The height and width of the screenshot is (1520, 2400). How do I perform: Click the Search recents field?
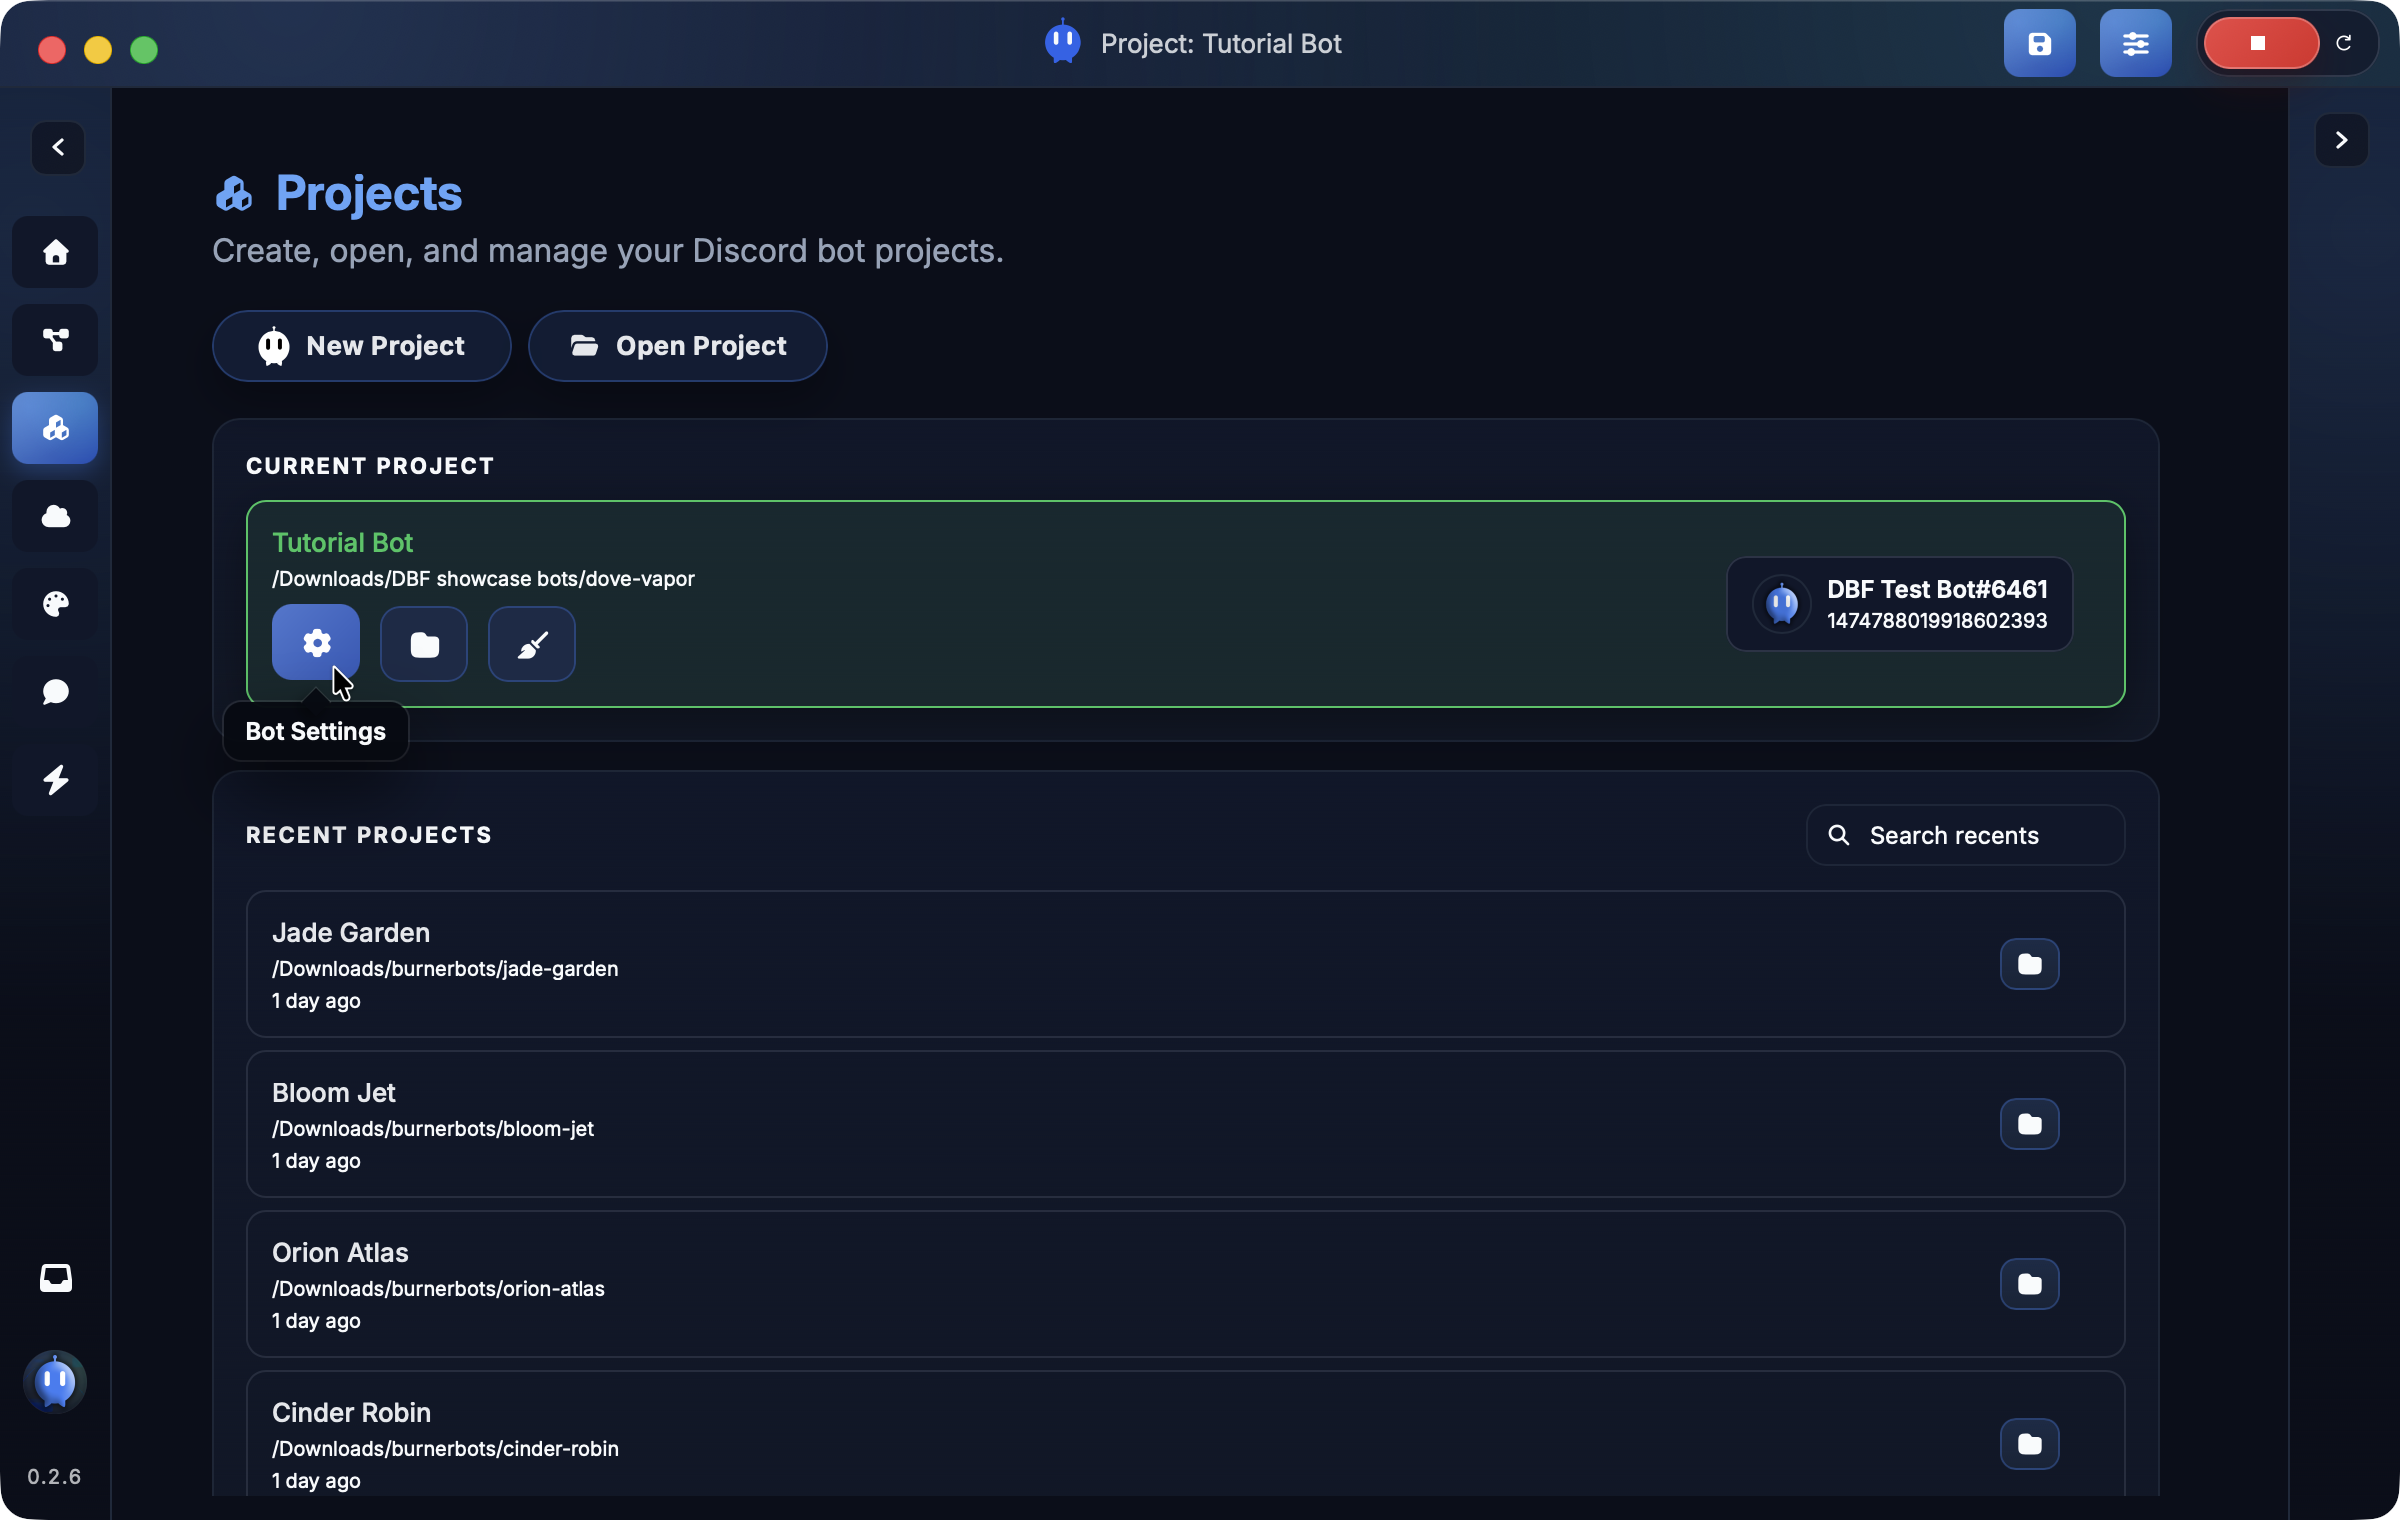click(1965, 835)
